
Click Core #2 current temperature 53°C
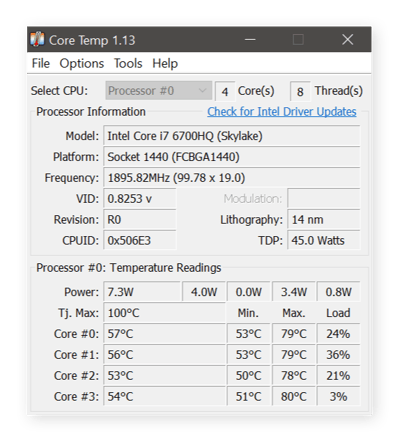[x=164, y=376]
